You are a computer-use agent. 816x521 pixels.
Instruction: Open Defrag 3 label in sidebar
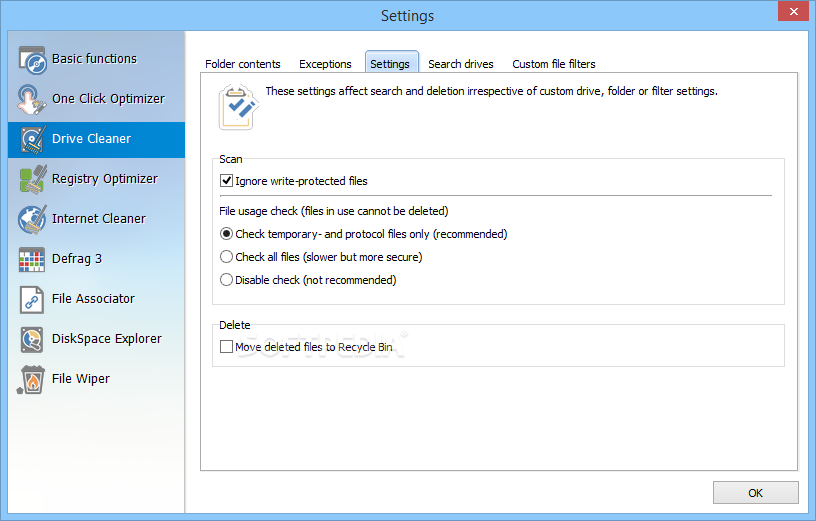[x=77, y=259]
